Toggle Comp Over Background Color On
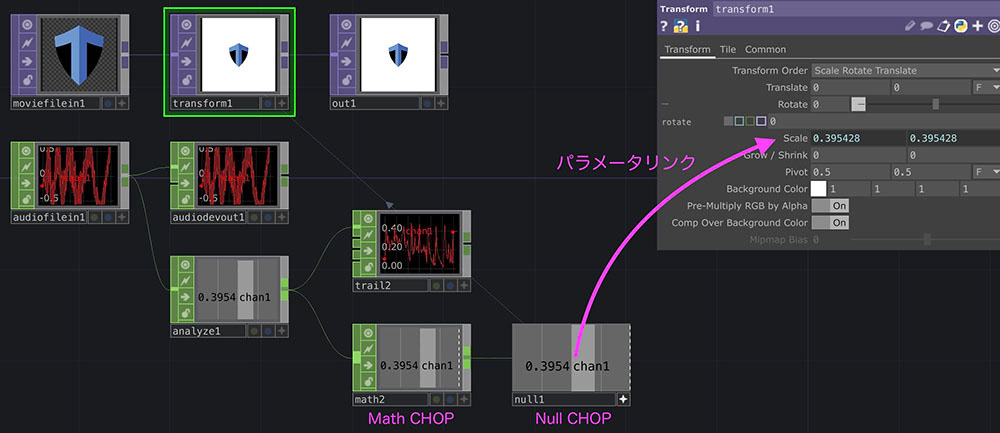The height and width of the screenshot is (433, 1000). pyautogui.click(x=830, y=223)
